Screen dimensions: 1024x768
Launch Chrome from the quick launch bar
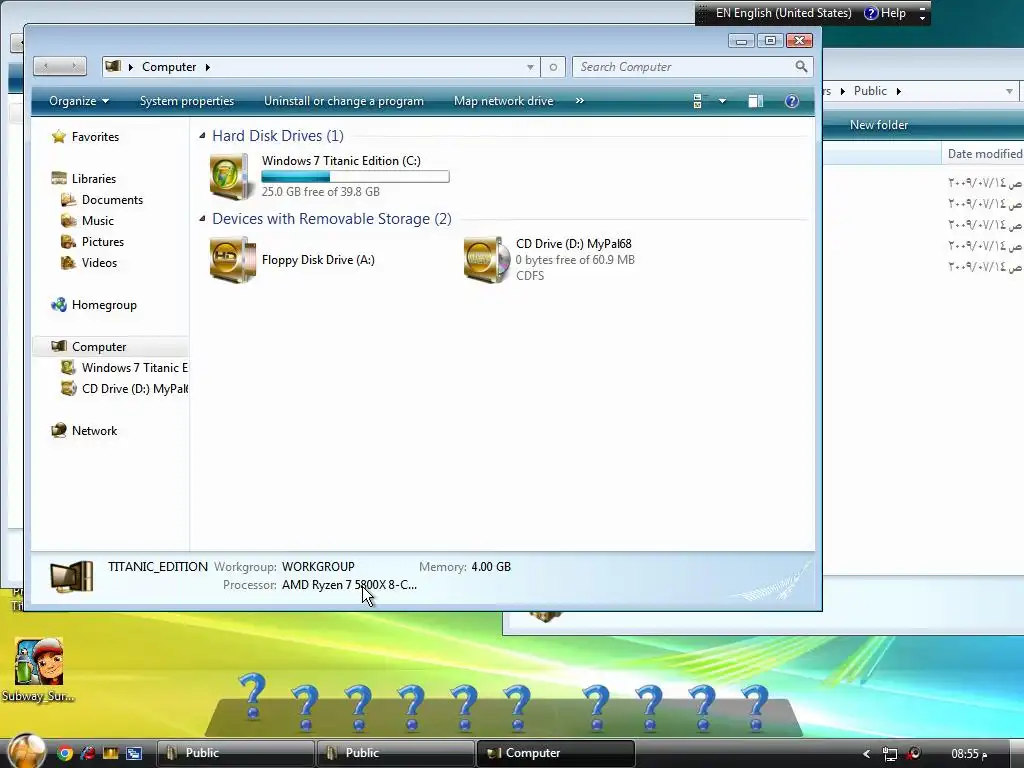(65, 754)
